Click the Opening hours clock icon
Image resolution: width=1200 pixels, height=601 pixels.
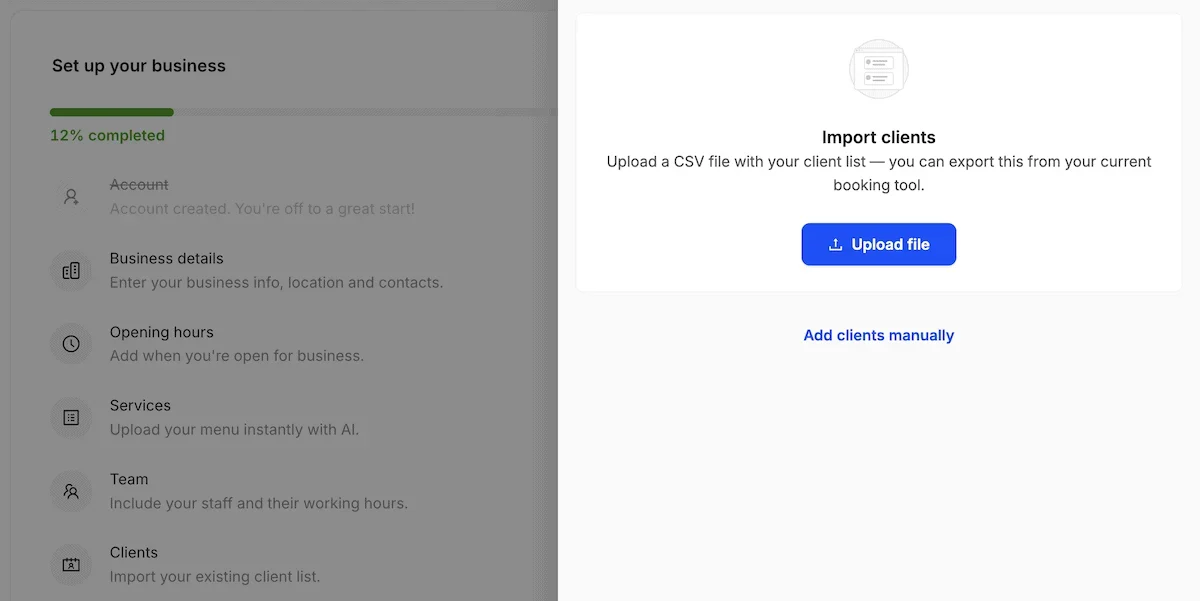coord(71,344)
